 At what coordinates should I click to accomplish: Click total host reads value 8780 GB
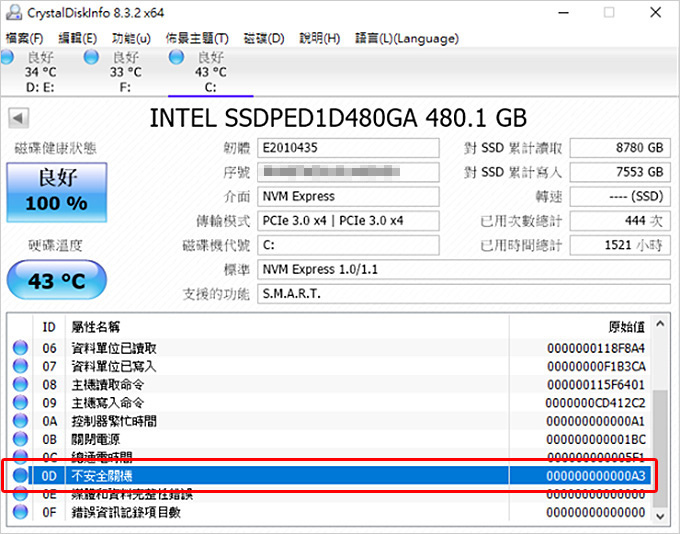(x=620, y=148)
